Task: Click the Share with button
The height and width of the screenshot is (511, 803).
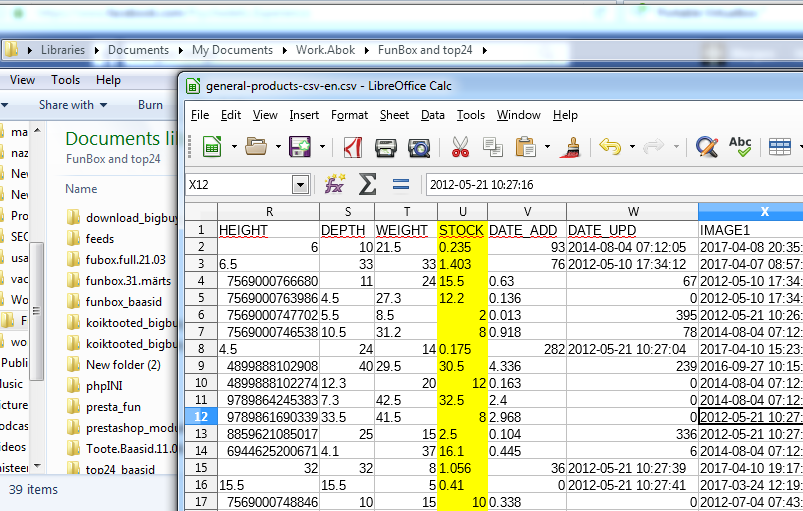Action: click(66, 105)
